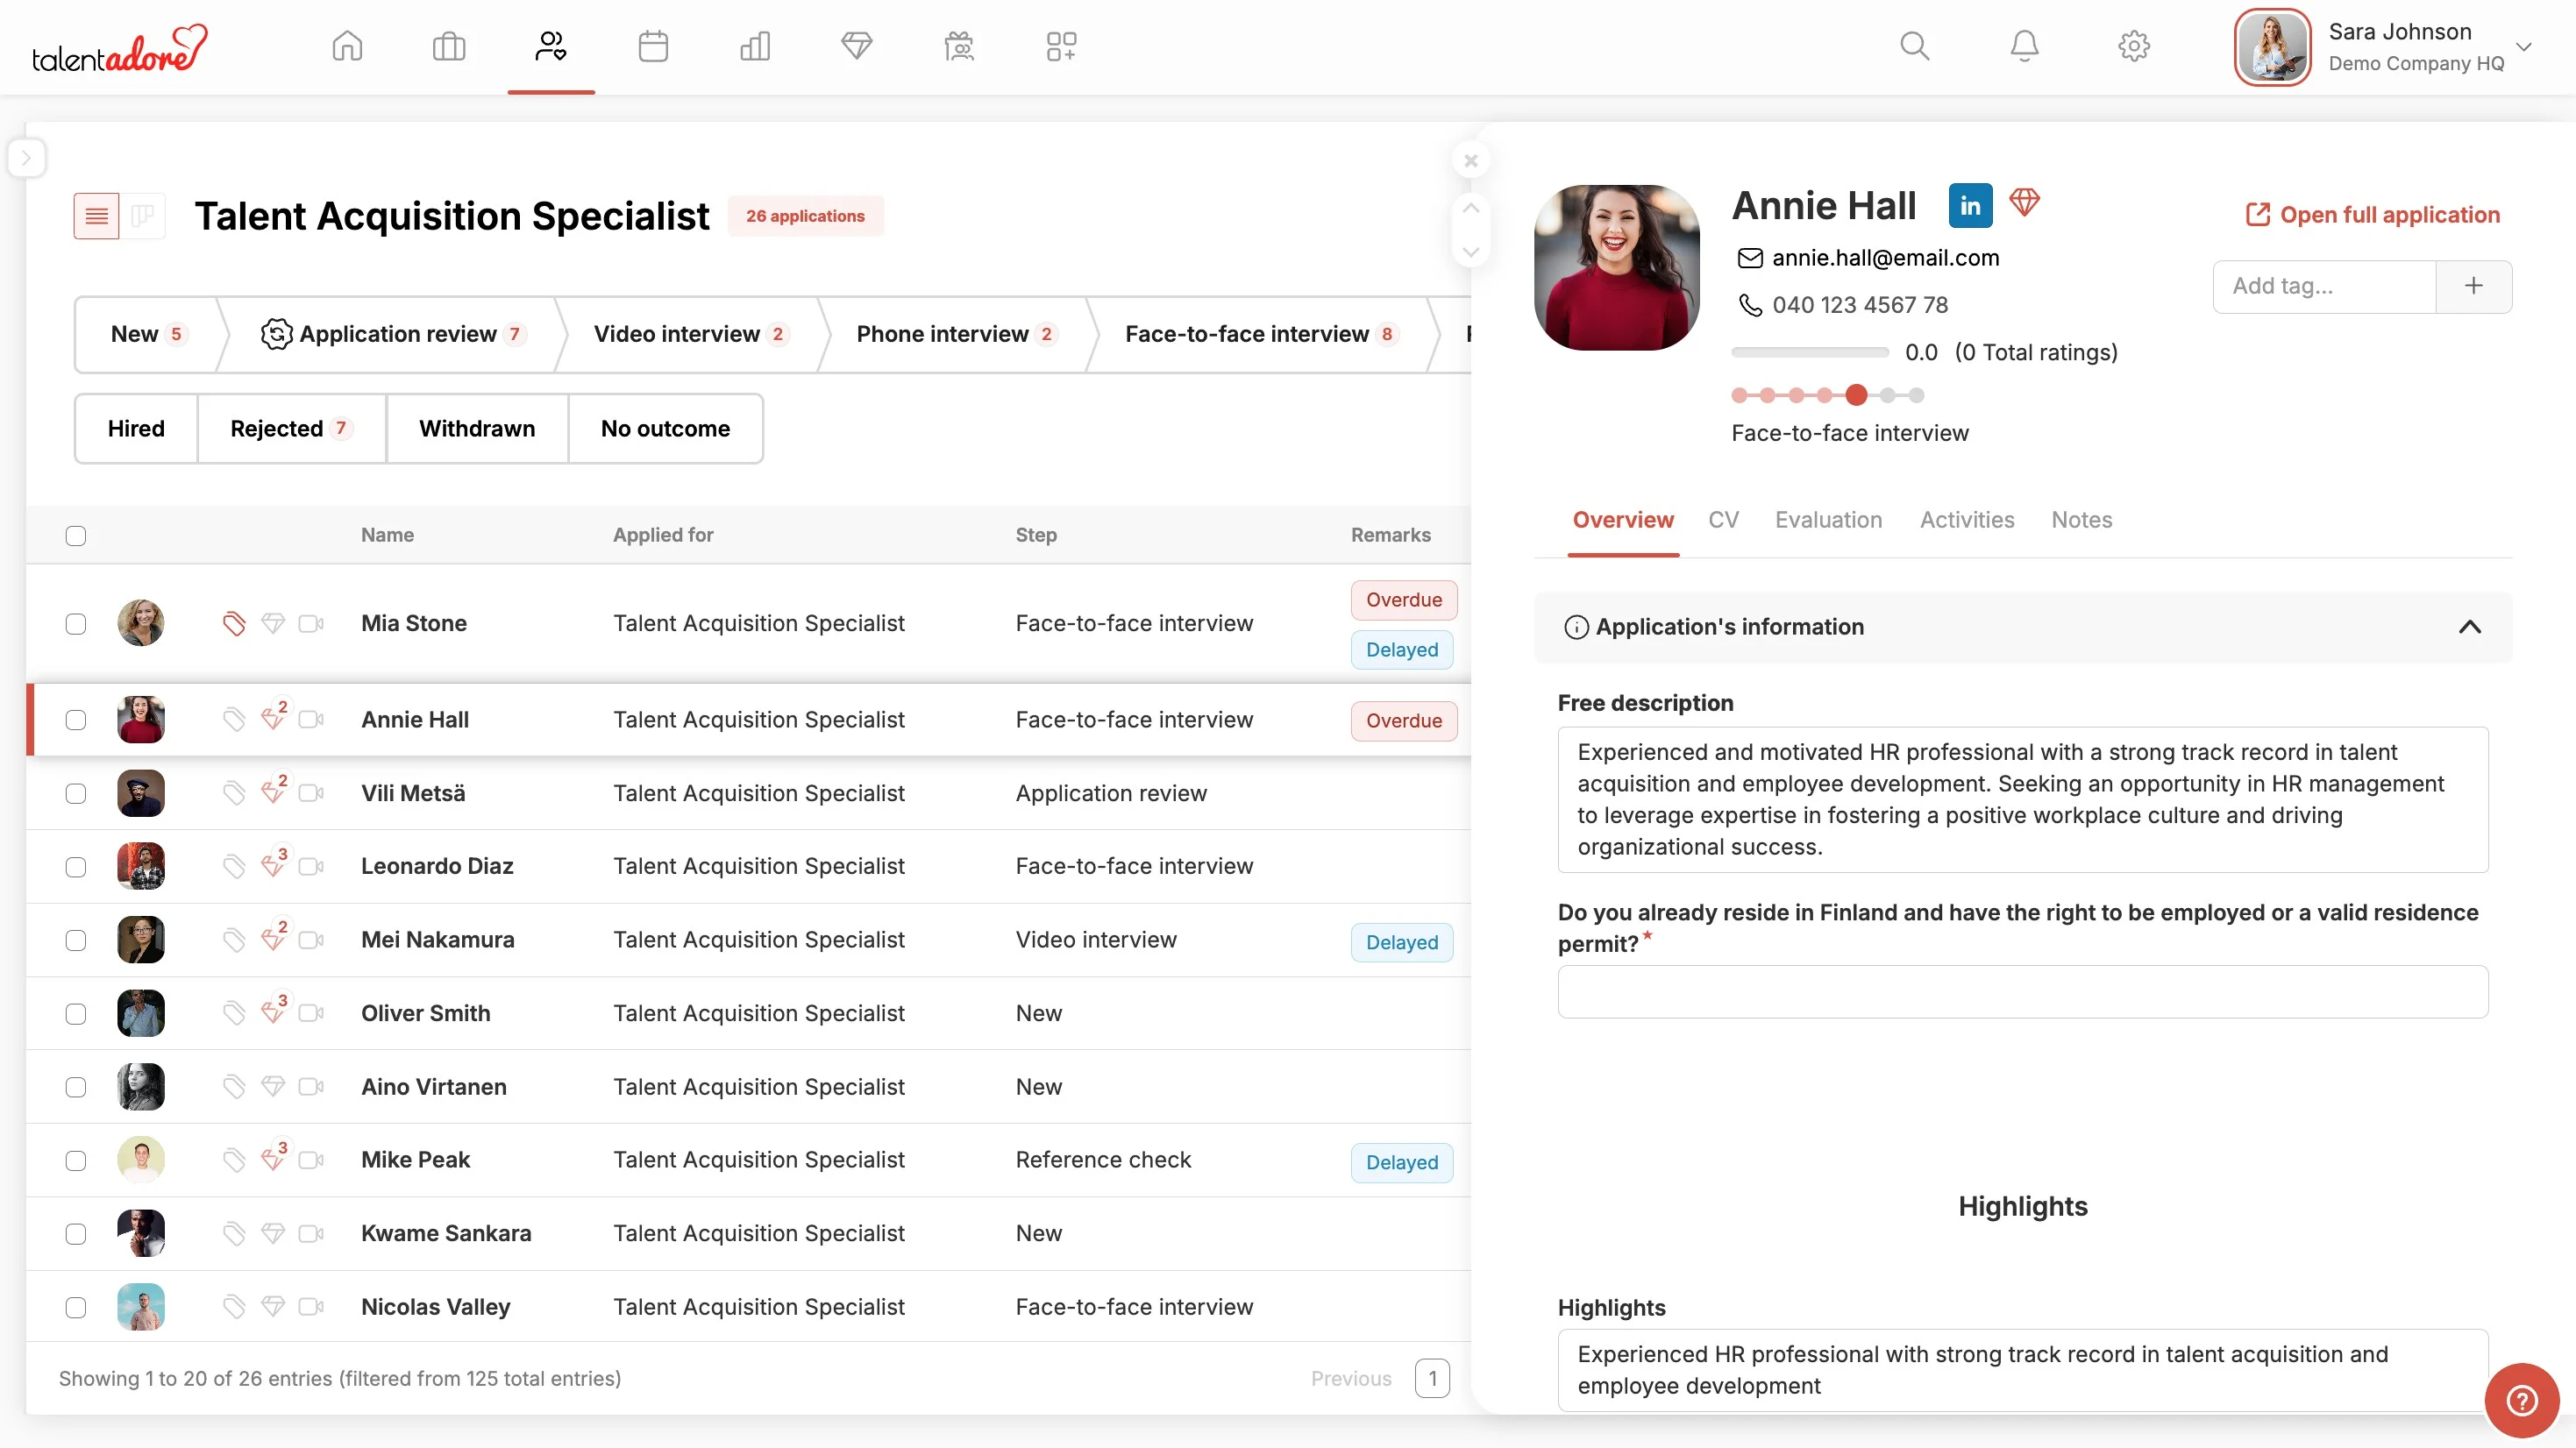Click the Rejected status button

click(x=290, y=429)
